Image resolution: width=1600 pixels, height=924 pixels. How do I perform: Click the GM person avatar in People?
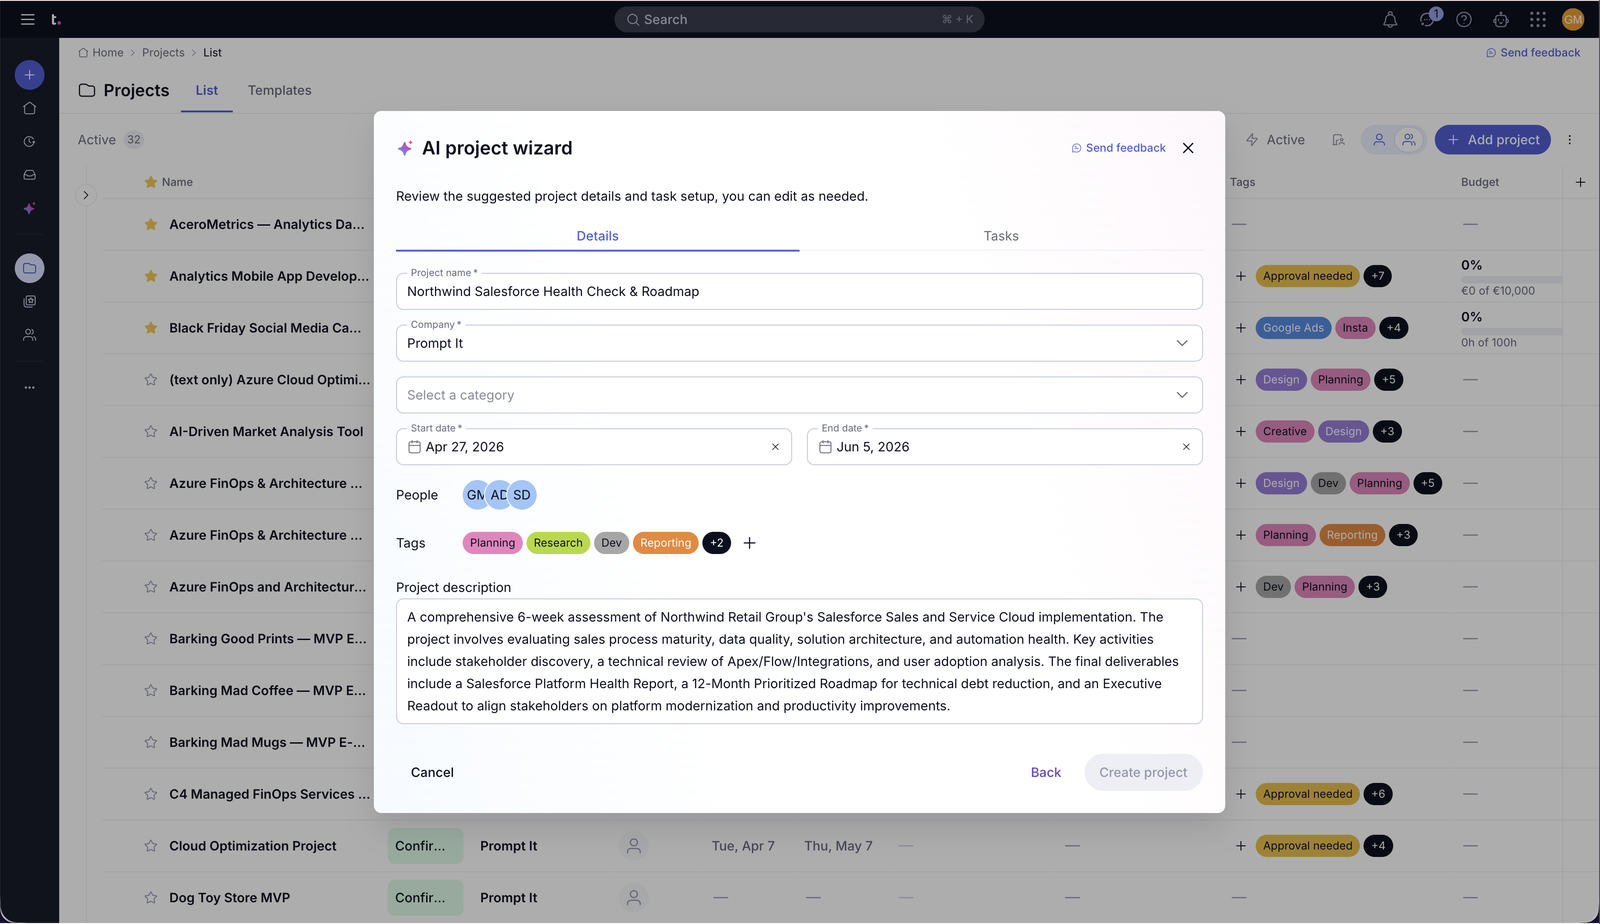[474, 495]
